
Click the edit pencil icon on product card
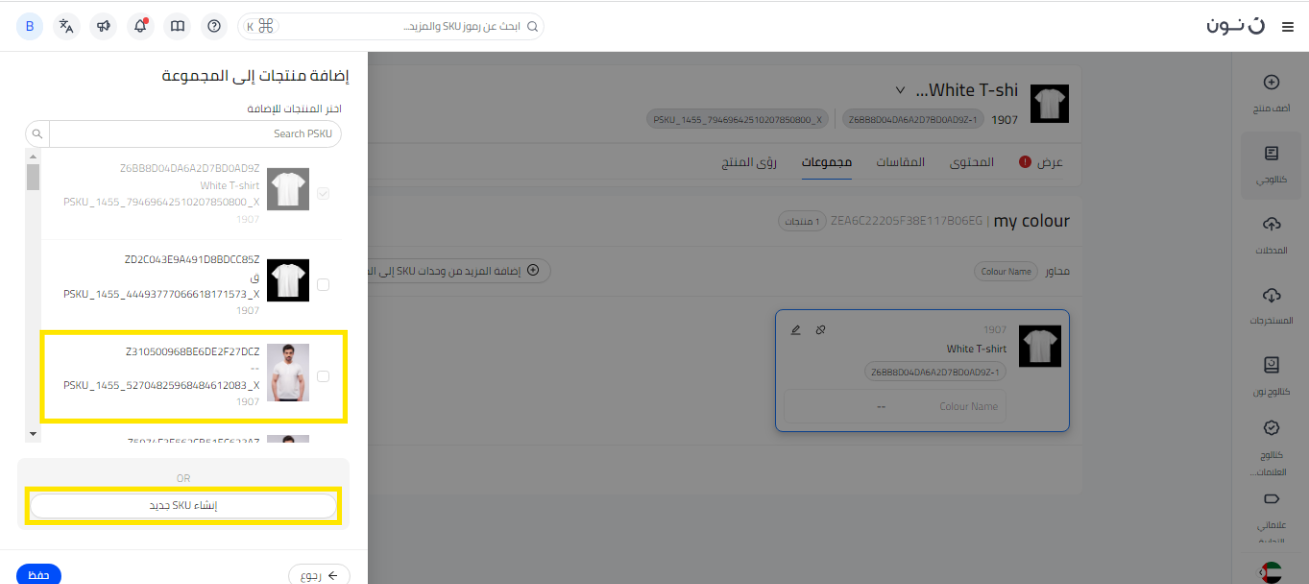tap(796, 329)
